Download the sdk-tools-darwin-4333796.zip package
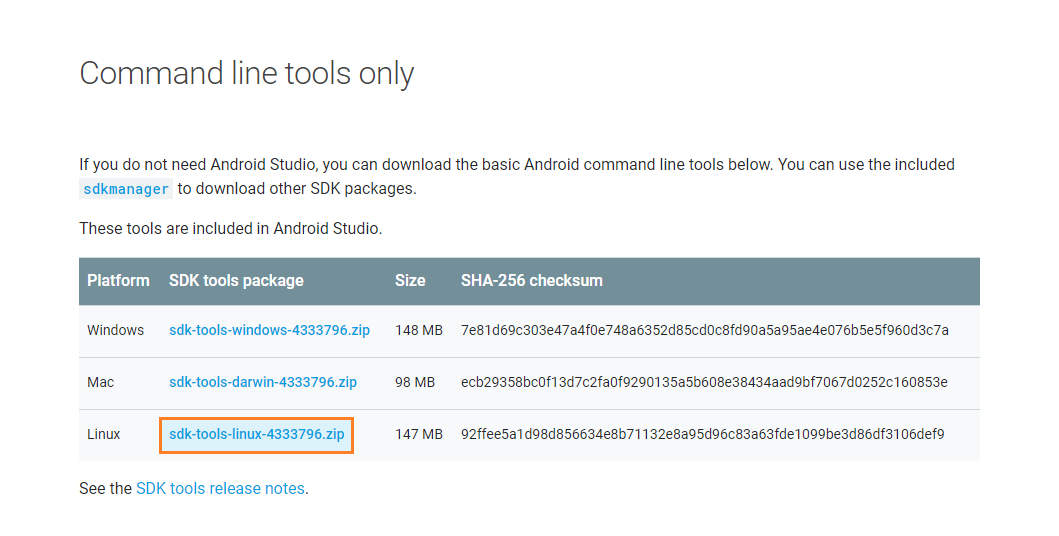This screenshot has width=1059, height=536. [262, 382]
